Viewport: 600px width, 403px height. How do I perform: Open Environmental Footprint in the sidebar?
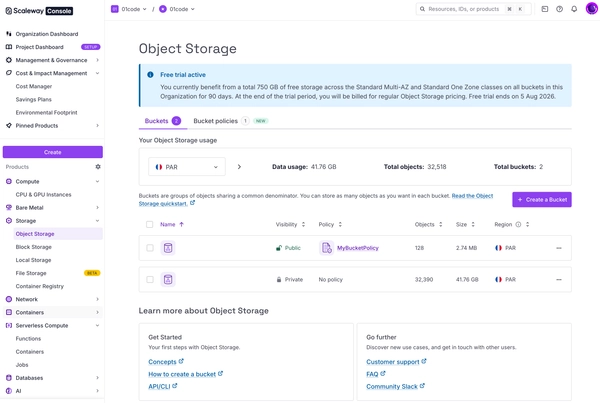(46, 112)
